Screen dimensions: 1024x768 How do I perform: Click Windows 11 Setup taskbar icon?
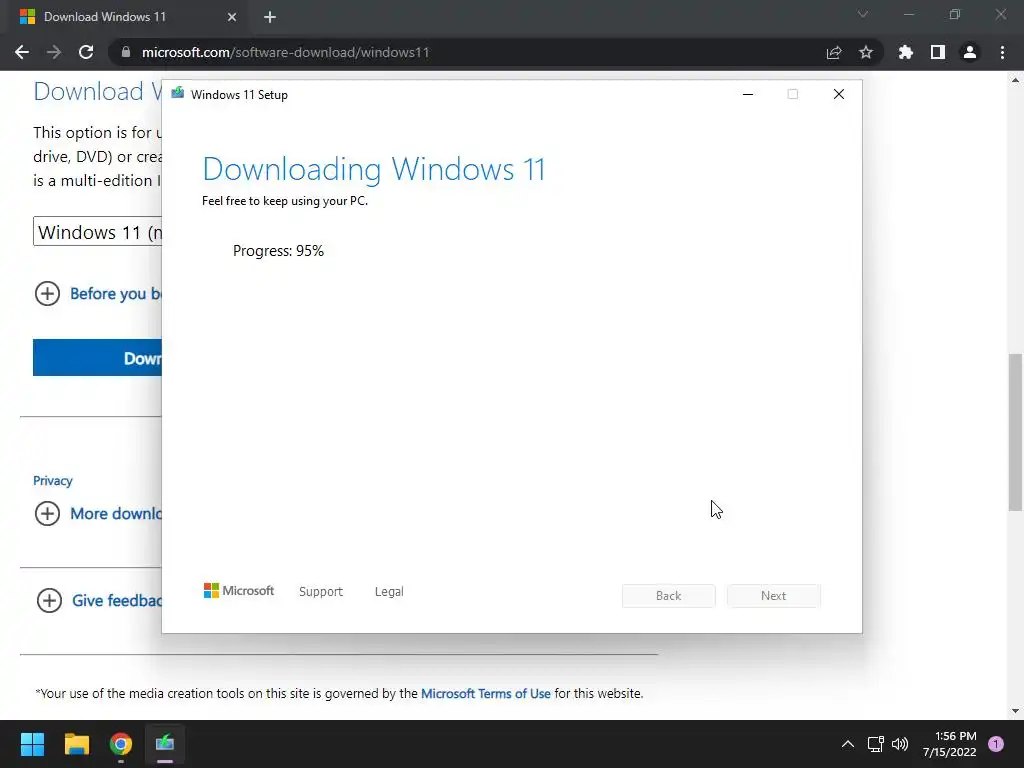click(x=165, y=744)
